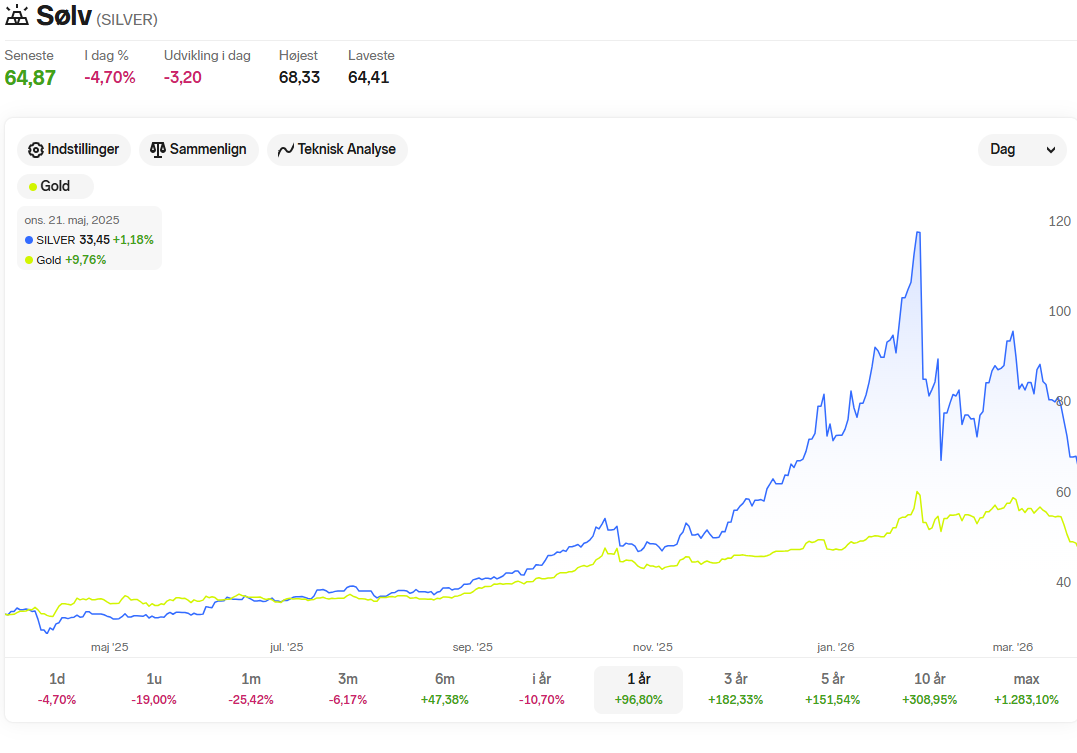Select the 1u time range
The width and height of the screenshot is (1077, 753).
click(154, 689)
